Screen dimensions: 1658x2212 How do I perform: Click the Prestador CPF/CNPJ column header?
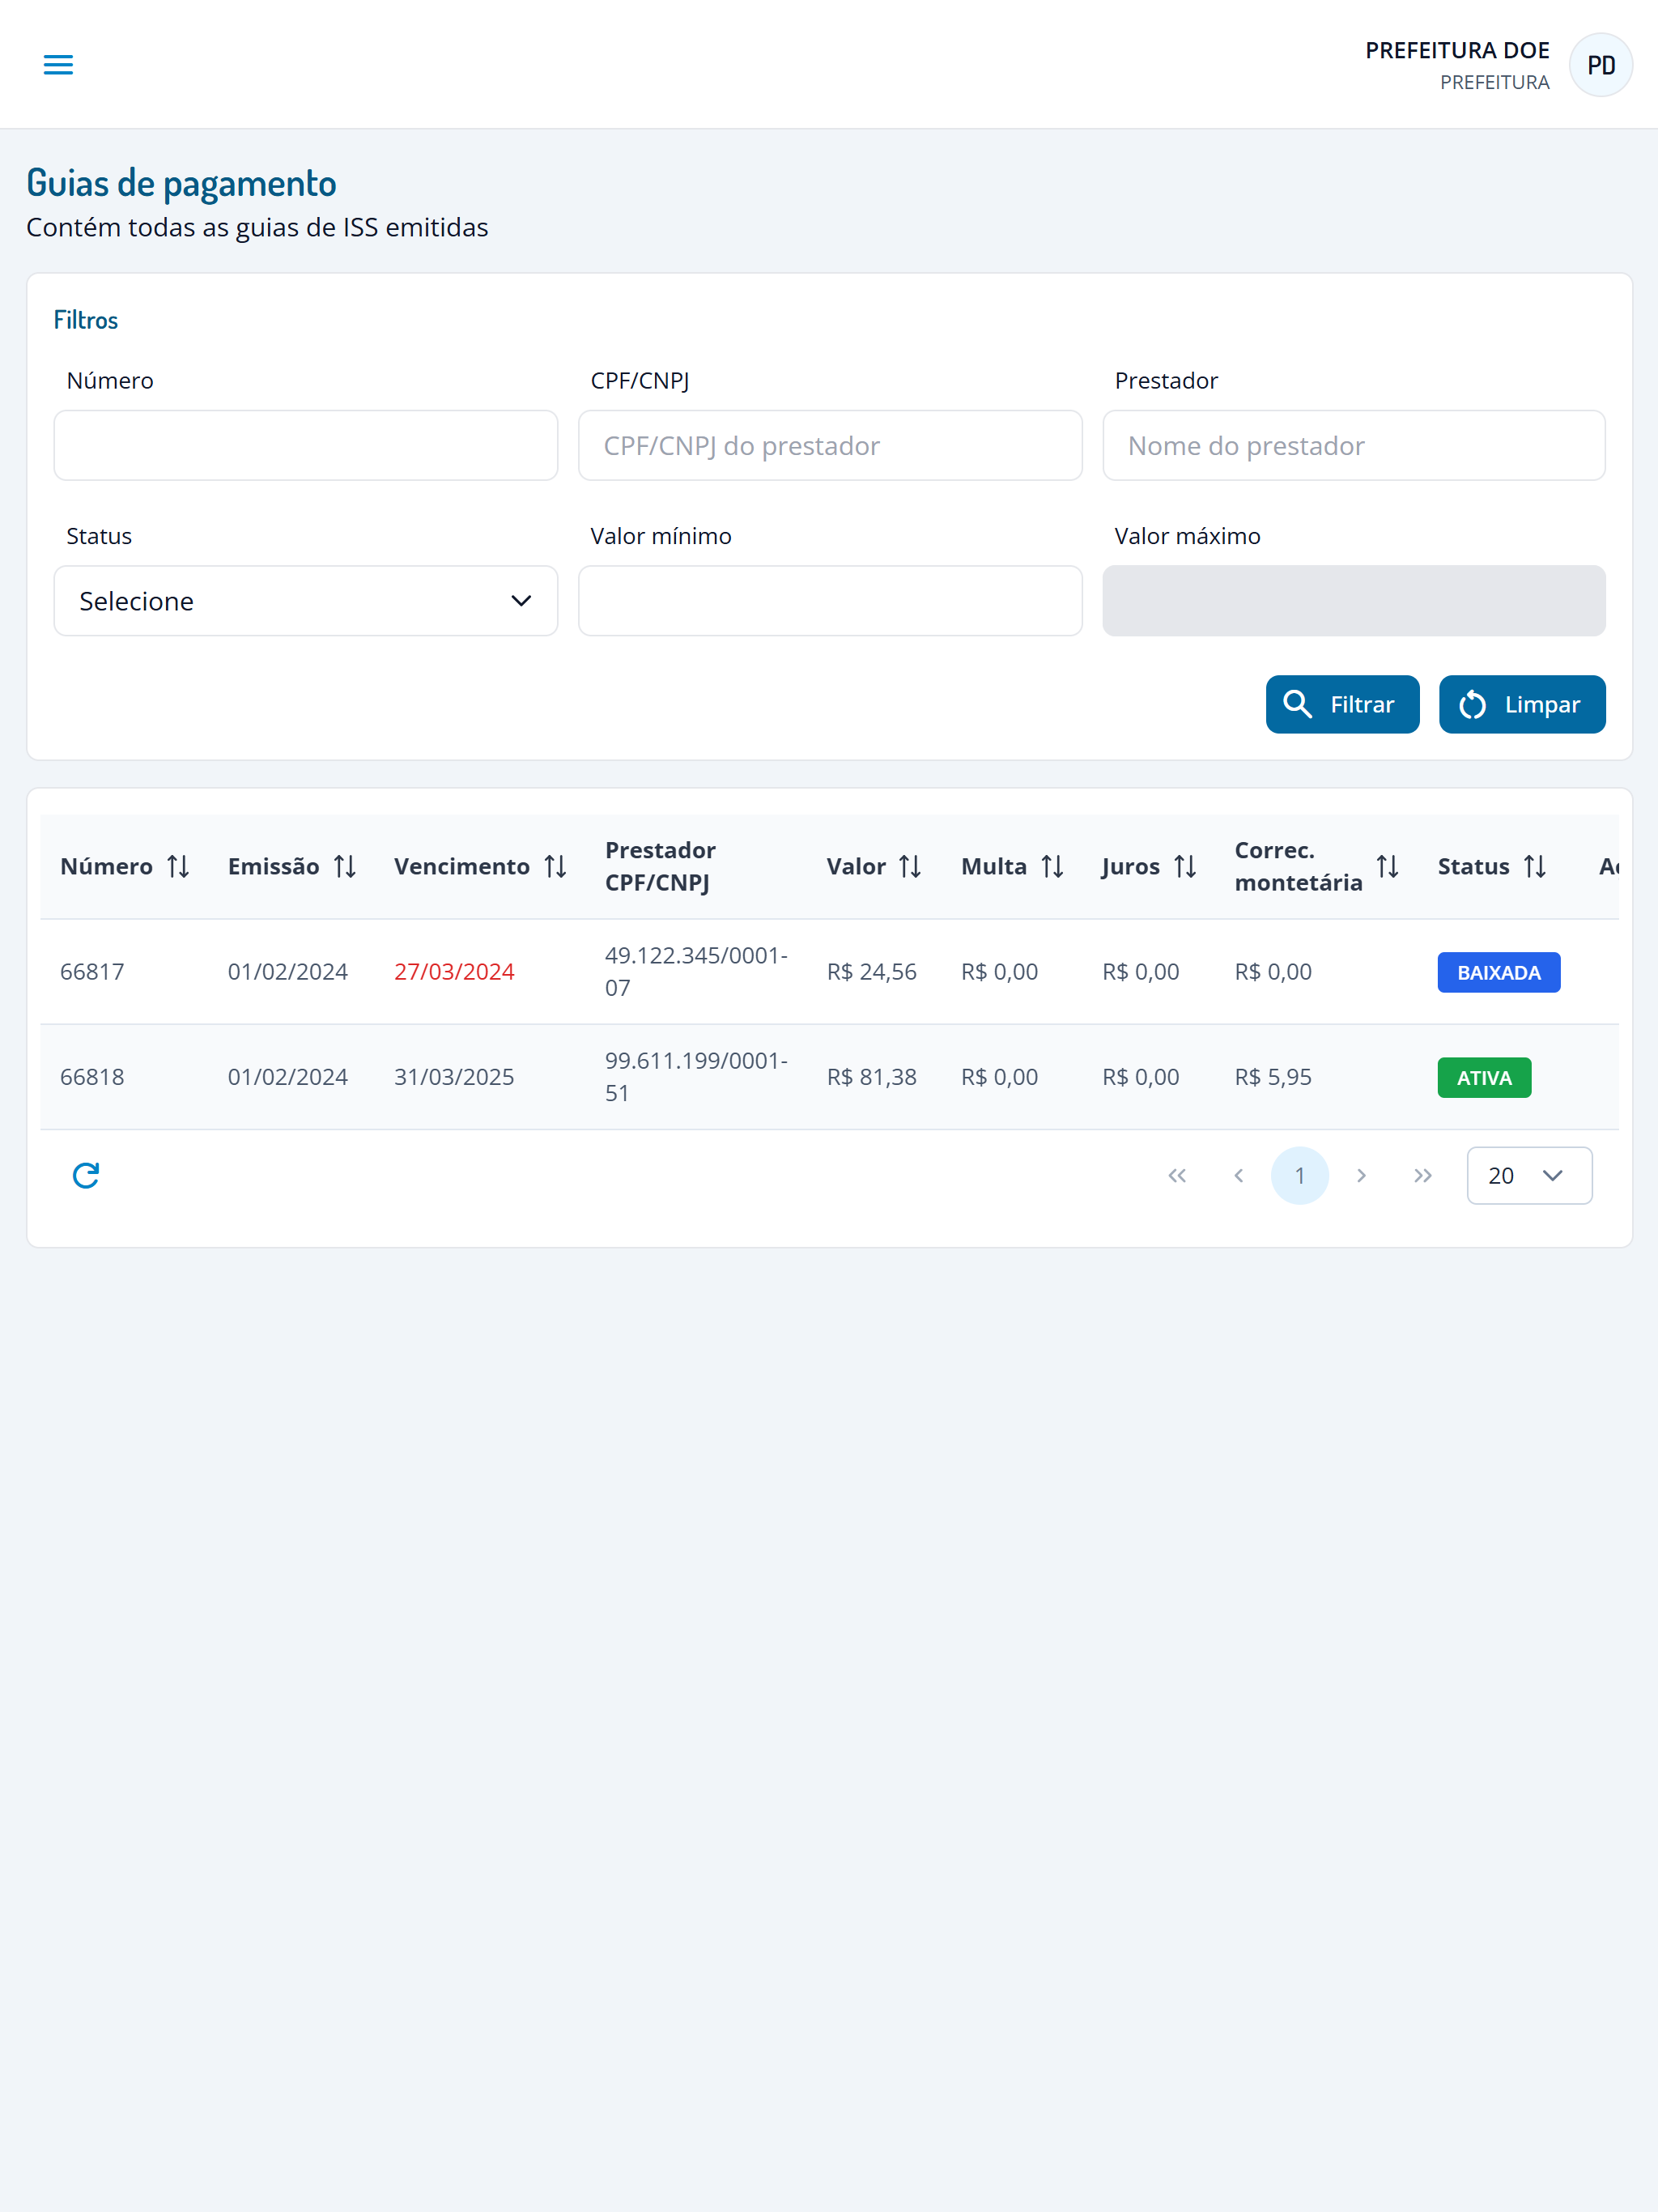click(x=660, y=866)
